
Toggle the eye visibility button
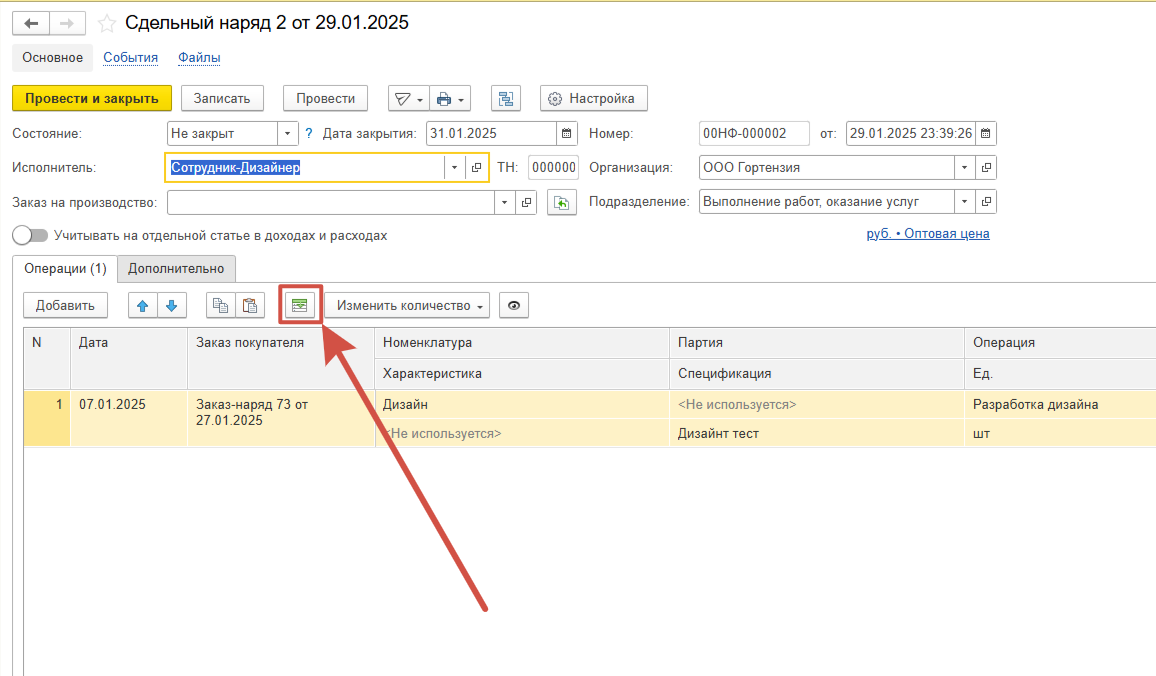[x=514, y=306]
